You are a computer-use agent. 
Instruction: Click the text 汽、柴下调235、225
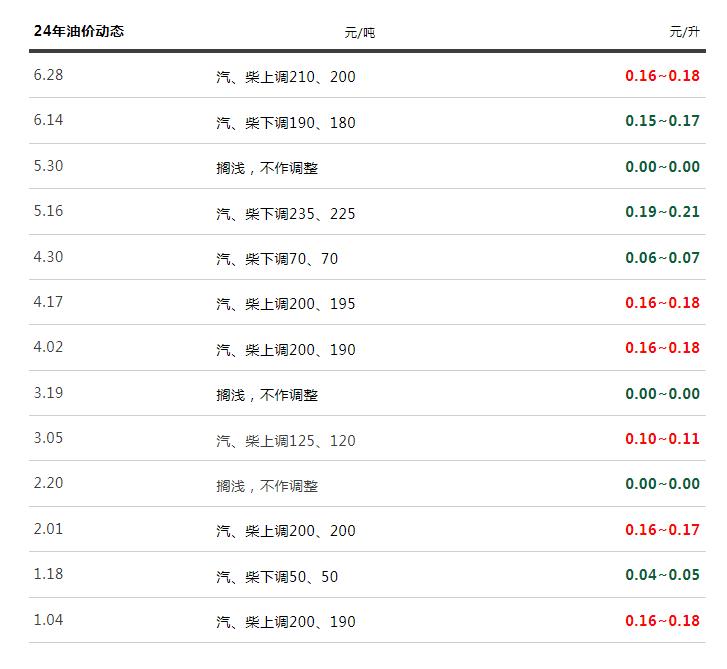coord(285,214)
